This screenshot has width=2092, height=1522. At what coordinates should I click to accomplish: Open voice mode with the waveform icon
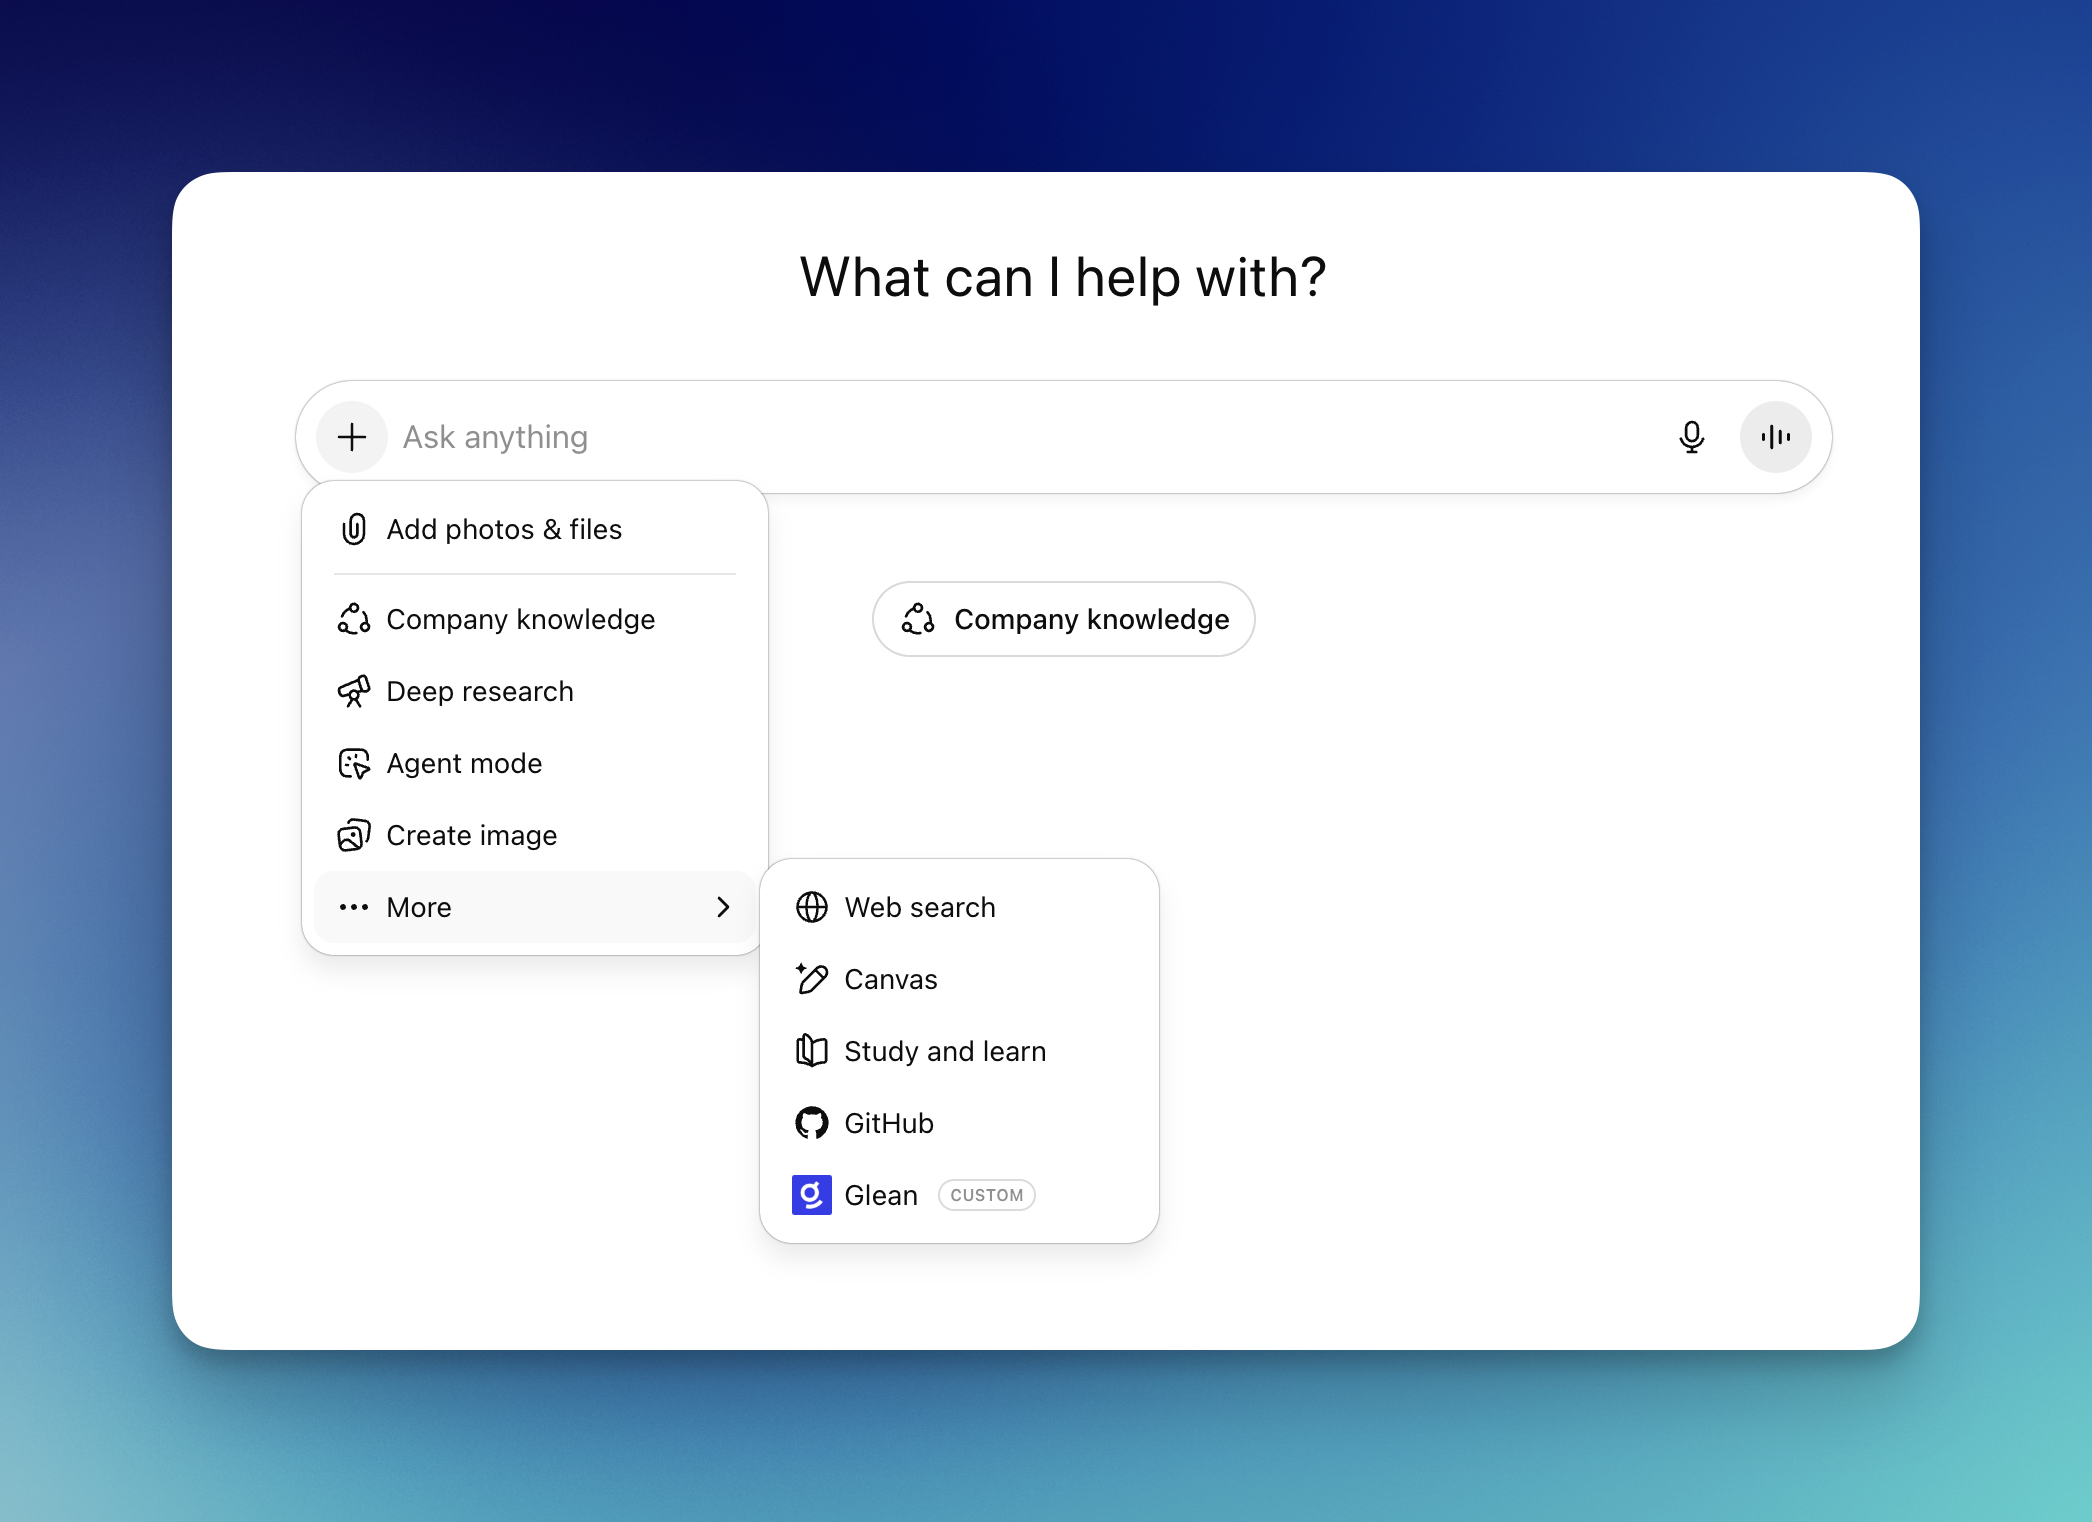tap(1775, 437)
